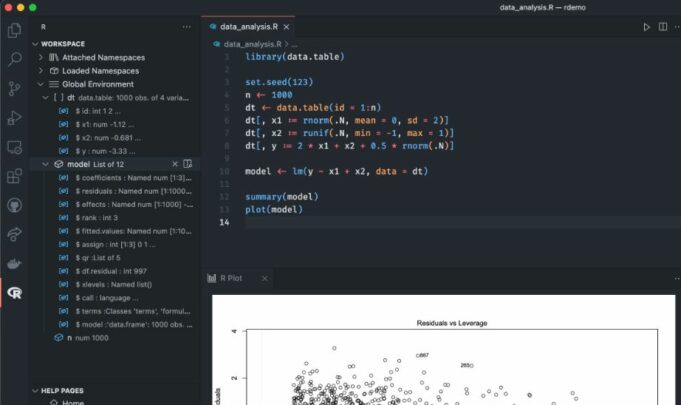
Task: Select the $ assign row
Action: [115, 244]
